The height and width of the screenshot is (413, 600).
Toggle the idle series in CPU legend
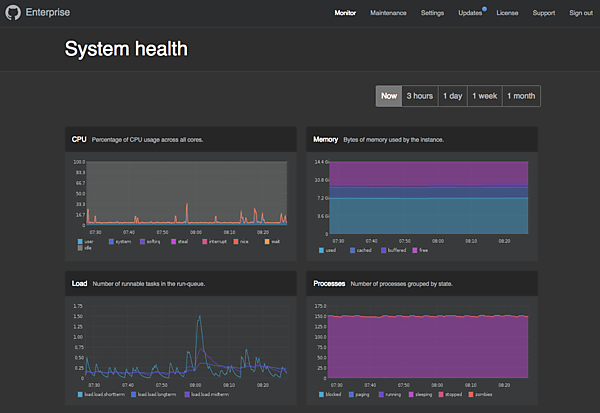(x=79, y=249)
